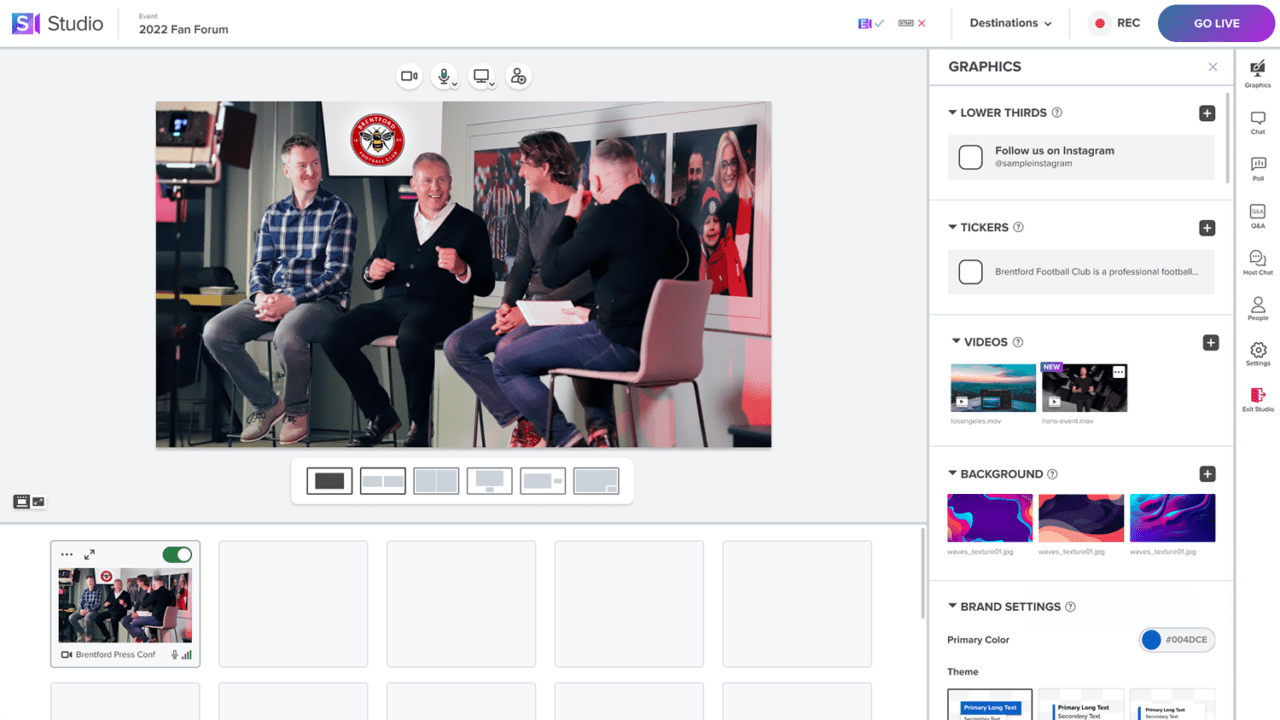Toggle off Brentford Press Conf source switch
The width and height of the screenshot is (1280, 720).
coord(177,554)
